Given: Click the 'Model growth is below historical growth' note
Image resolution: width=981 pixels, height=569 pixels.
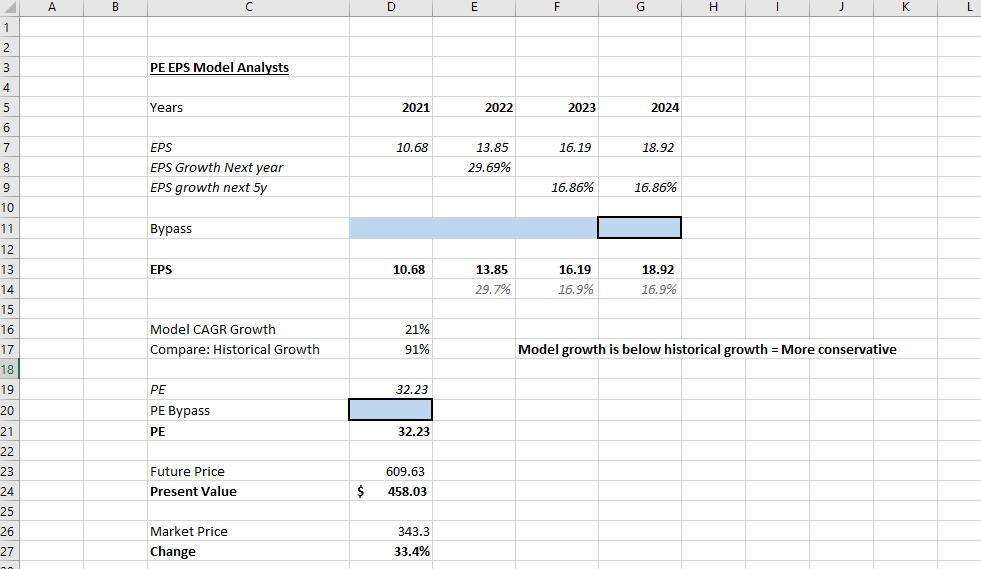Looking at the screenshot, I should click(707, 349).
